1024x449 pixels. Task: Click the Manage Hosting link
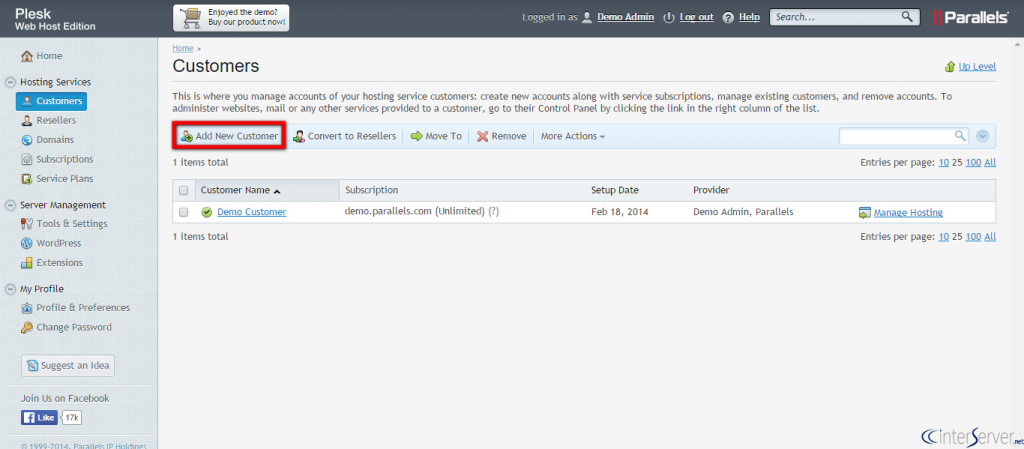pos(908,213)
